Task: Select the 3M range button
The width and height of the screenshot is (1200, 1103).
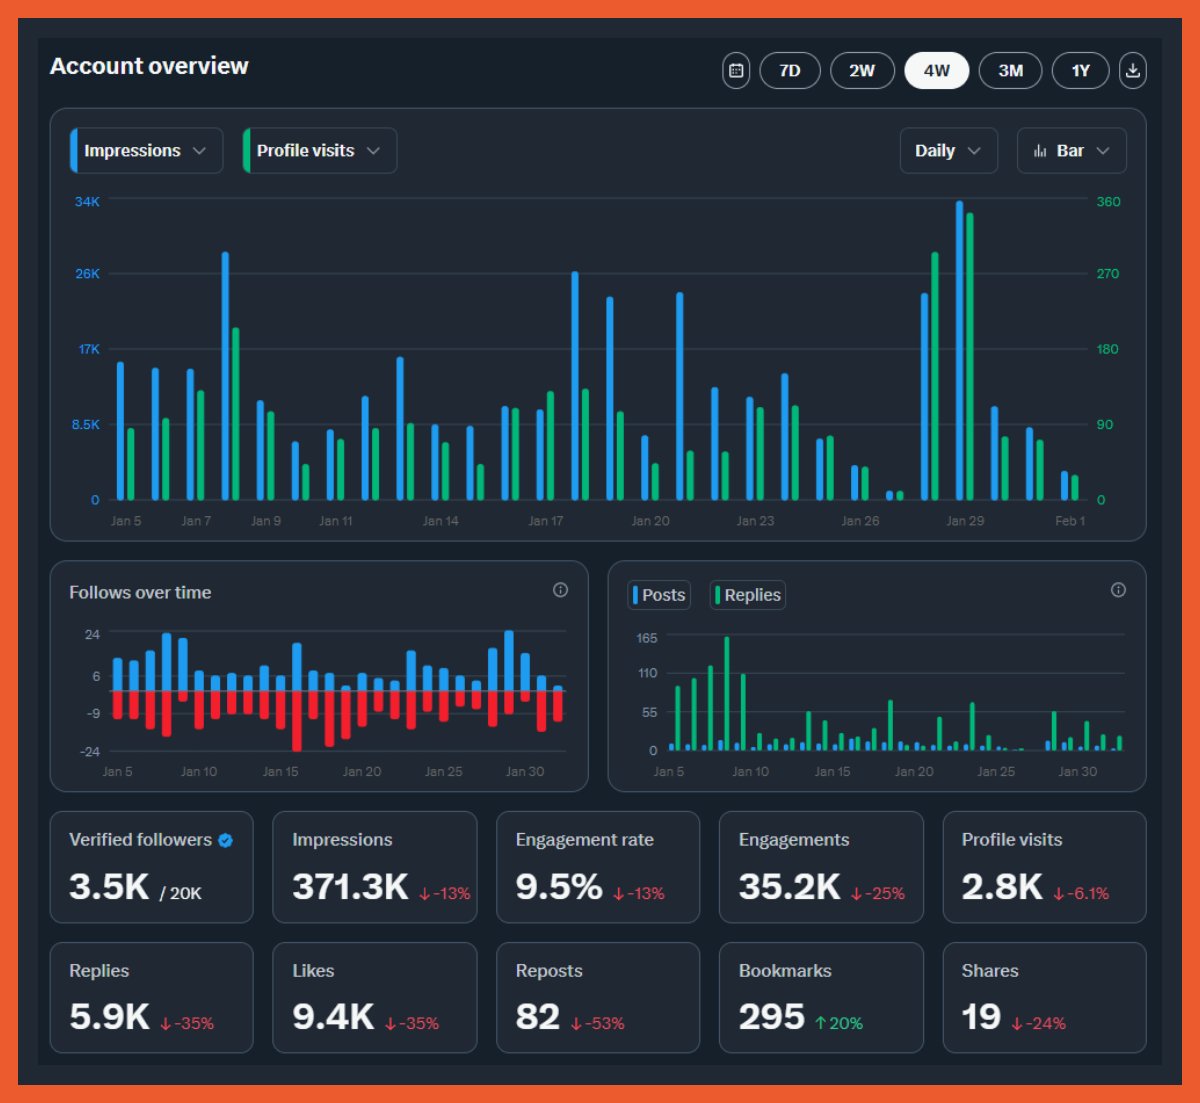Action: [x=1010, y=71]
